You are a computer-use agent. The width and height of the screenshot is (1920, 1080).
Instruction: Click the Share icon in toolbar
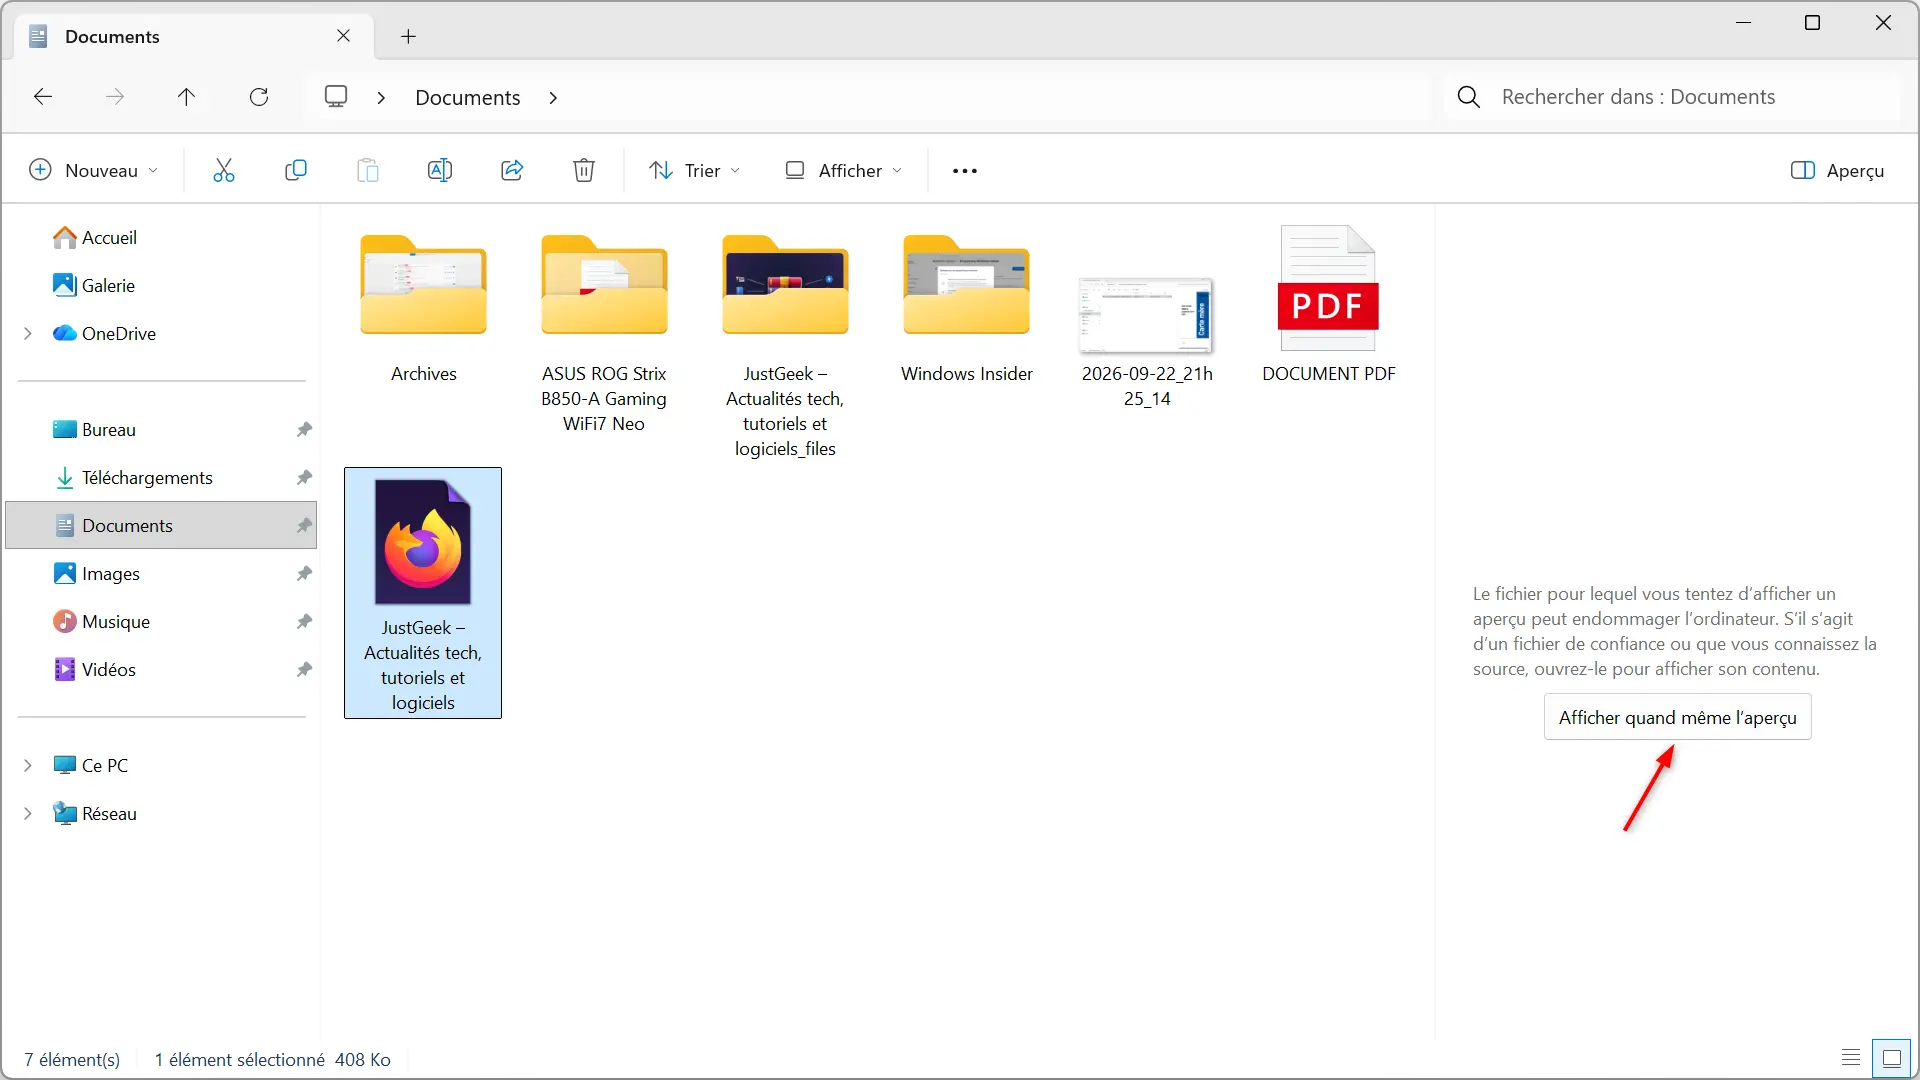pyautogui.click(x=512, y=170)
